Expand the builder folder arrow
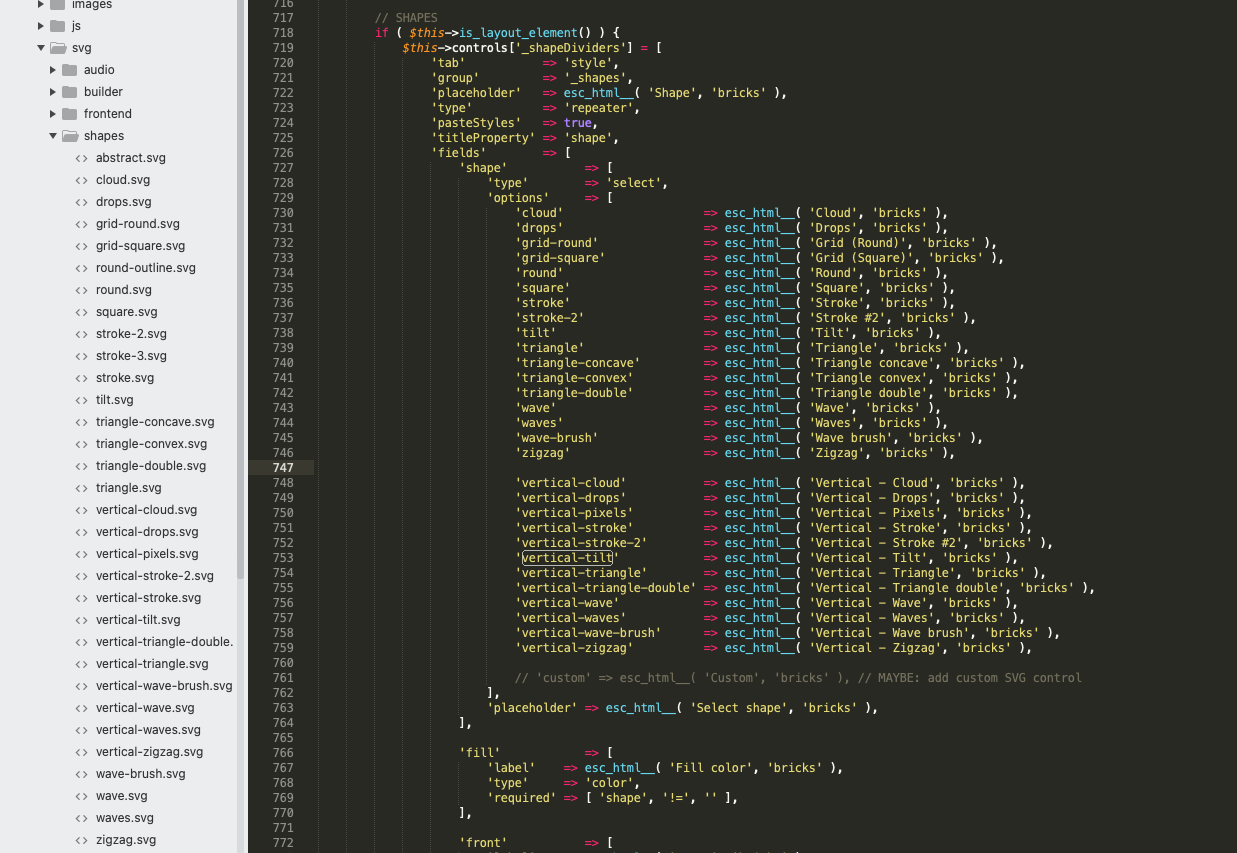 coord(53,92)
